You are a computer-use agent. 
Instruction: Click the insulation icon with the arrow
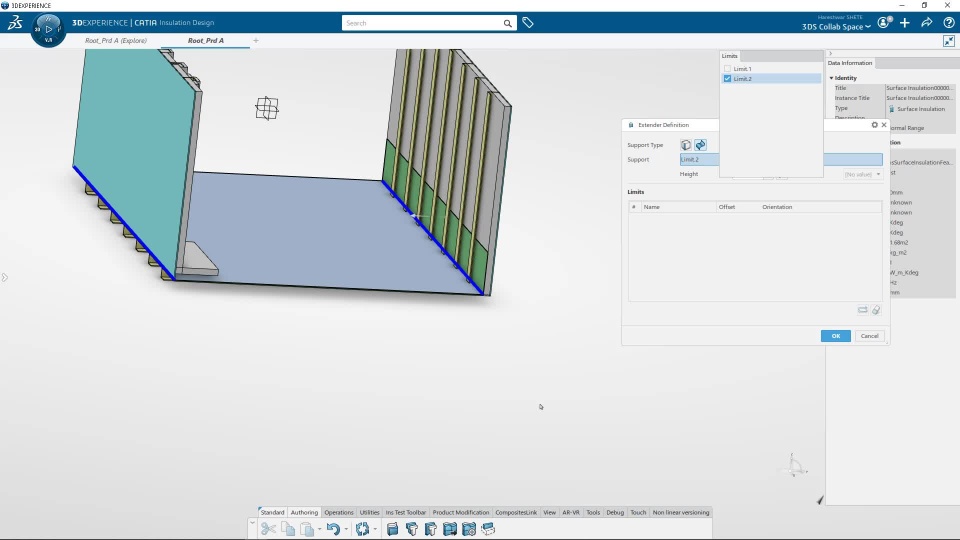450,529
